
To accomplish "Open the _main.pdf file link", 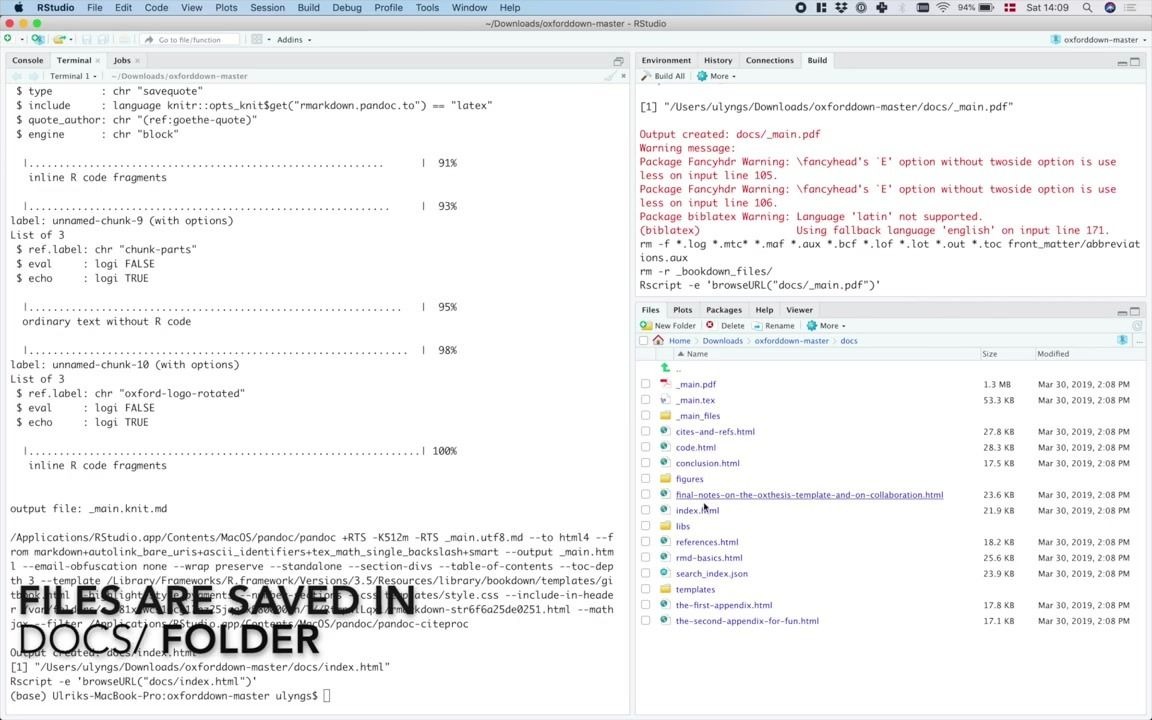I will point(696,384).
